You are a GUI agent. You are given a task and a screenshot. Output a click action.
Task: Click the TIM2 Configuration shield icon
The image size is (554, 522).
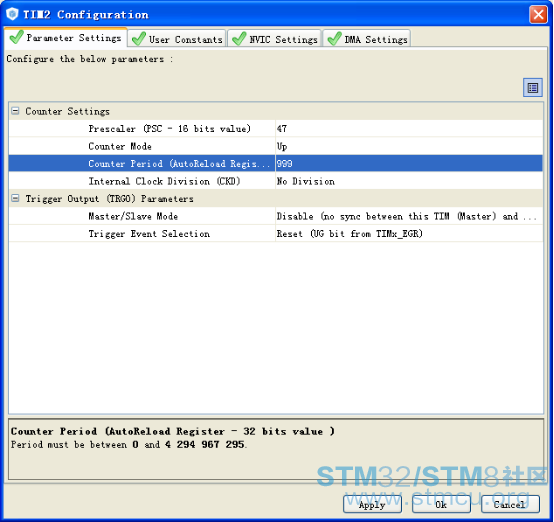pos(12,14)
